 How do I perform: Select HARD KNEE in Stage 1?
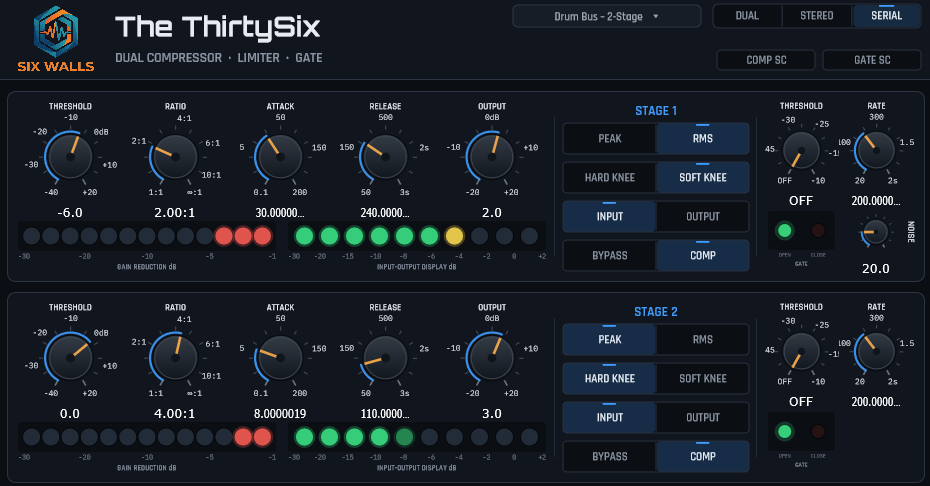point(609,177)
